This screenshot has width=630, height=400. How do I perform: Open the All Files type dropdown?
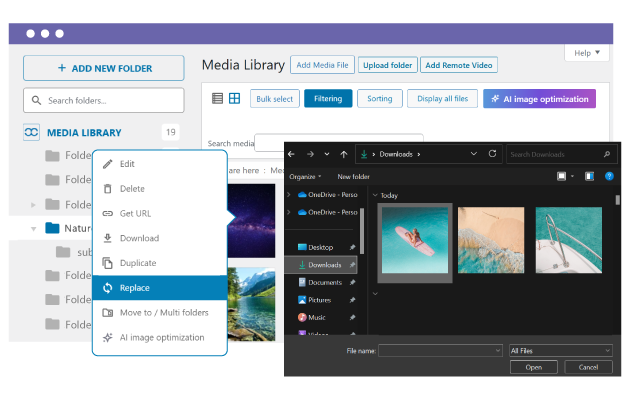pos(560,351)
